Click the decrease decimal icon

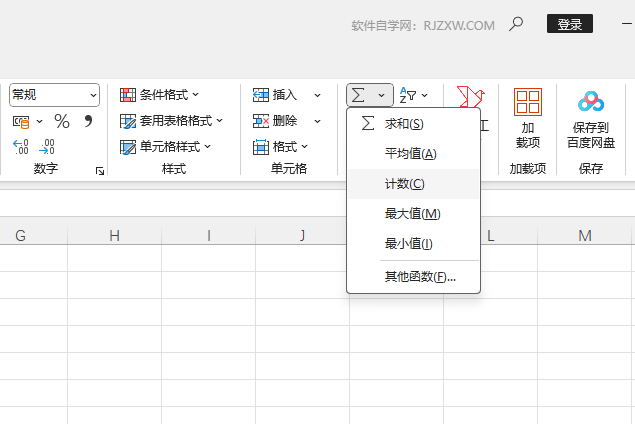coord(46,147)
